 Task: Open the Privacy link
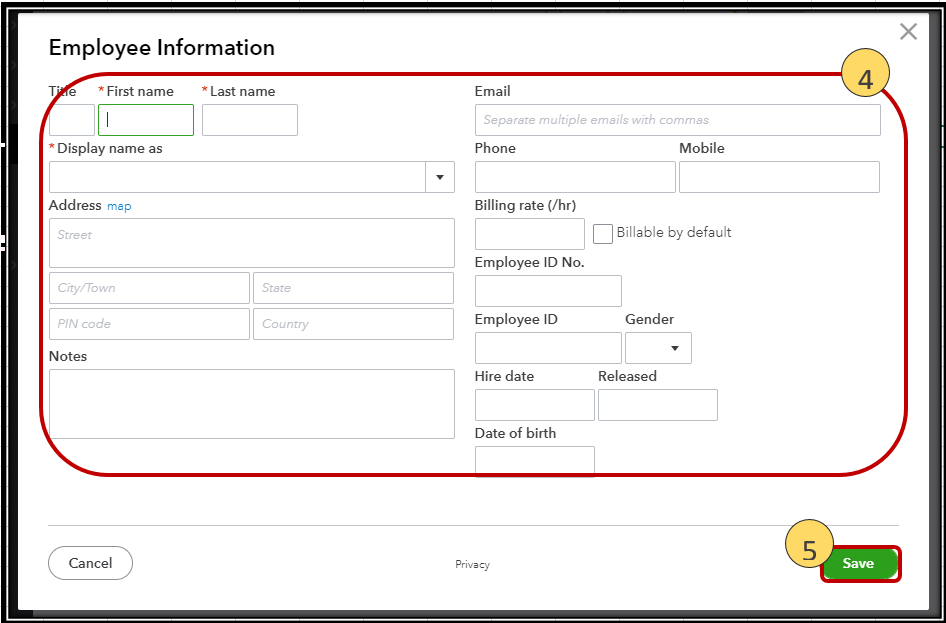[472, 565]
